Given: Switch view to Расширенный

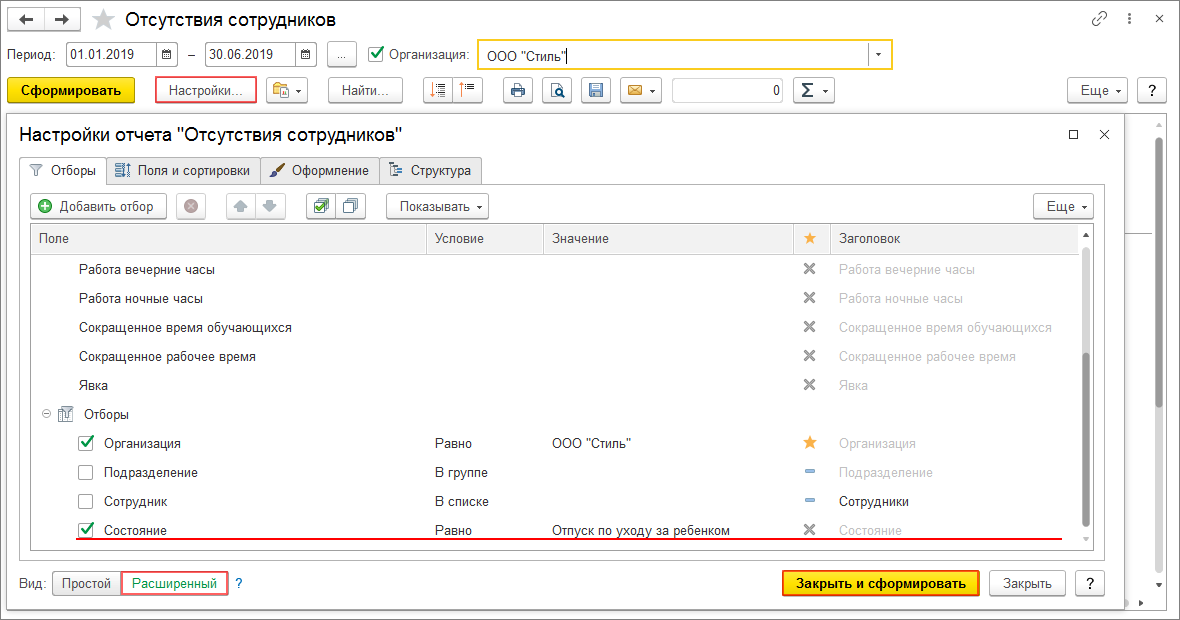Looking at the screenshot, I should click(175, 583).
